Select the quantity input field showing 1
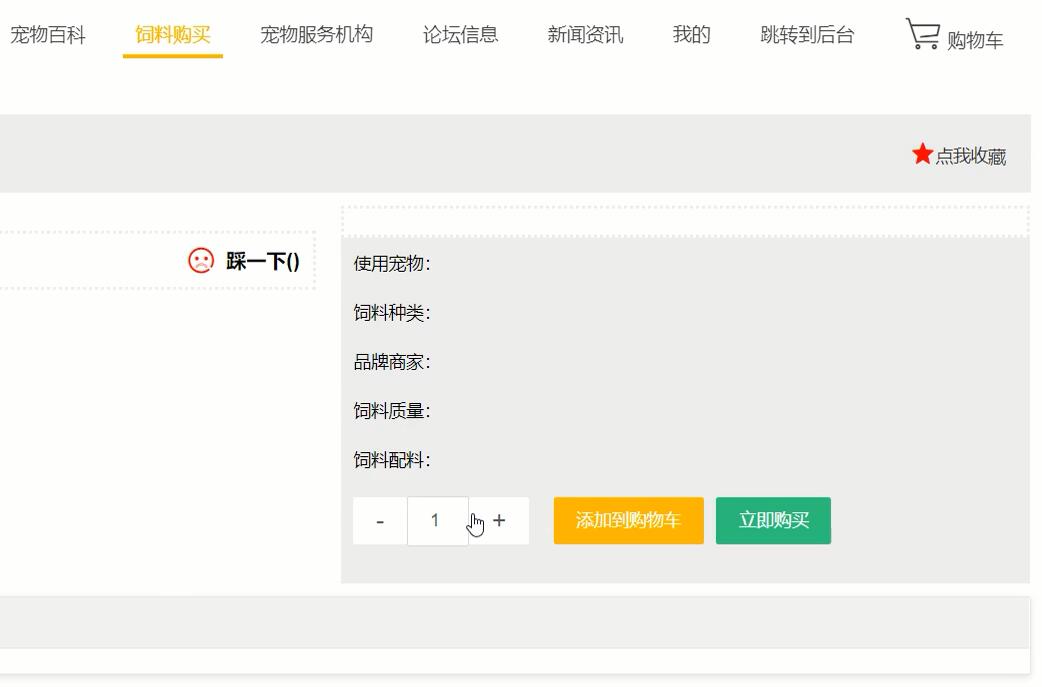The height and width of the screenshot is (687, 1042). 437,520
